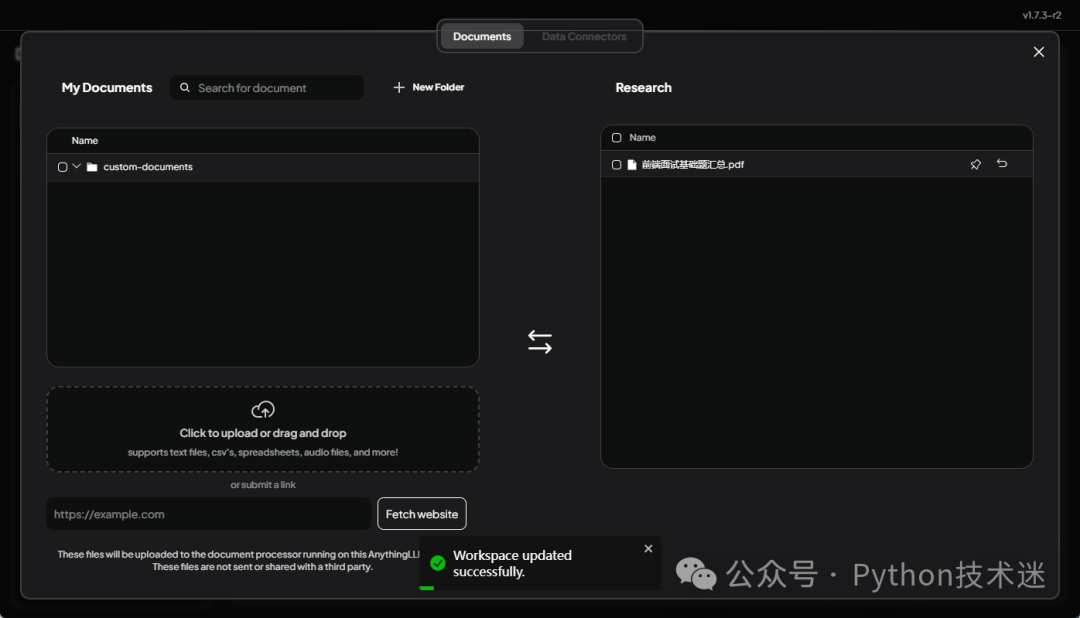
Task: Click the move-to-workspace swap arrows icon
Action: [x=540, y=342]
